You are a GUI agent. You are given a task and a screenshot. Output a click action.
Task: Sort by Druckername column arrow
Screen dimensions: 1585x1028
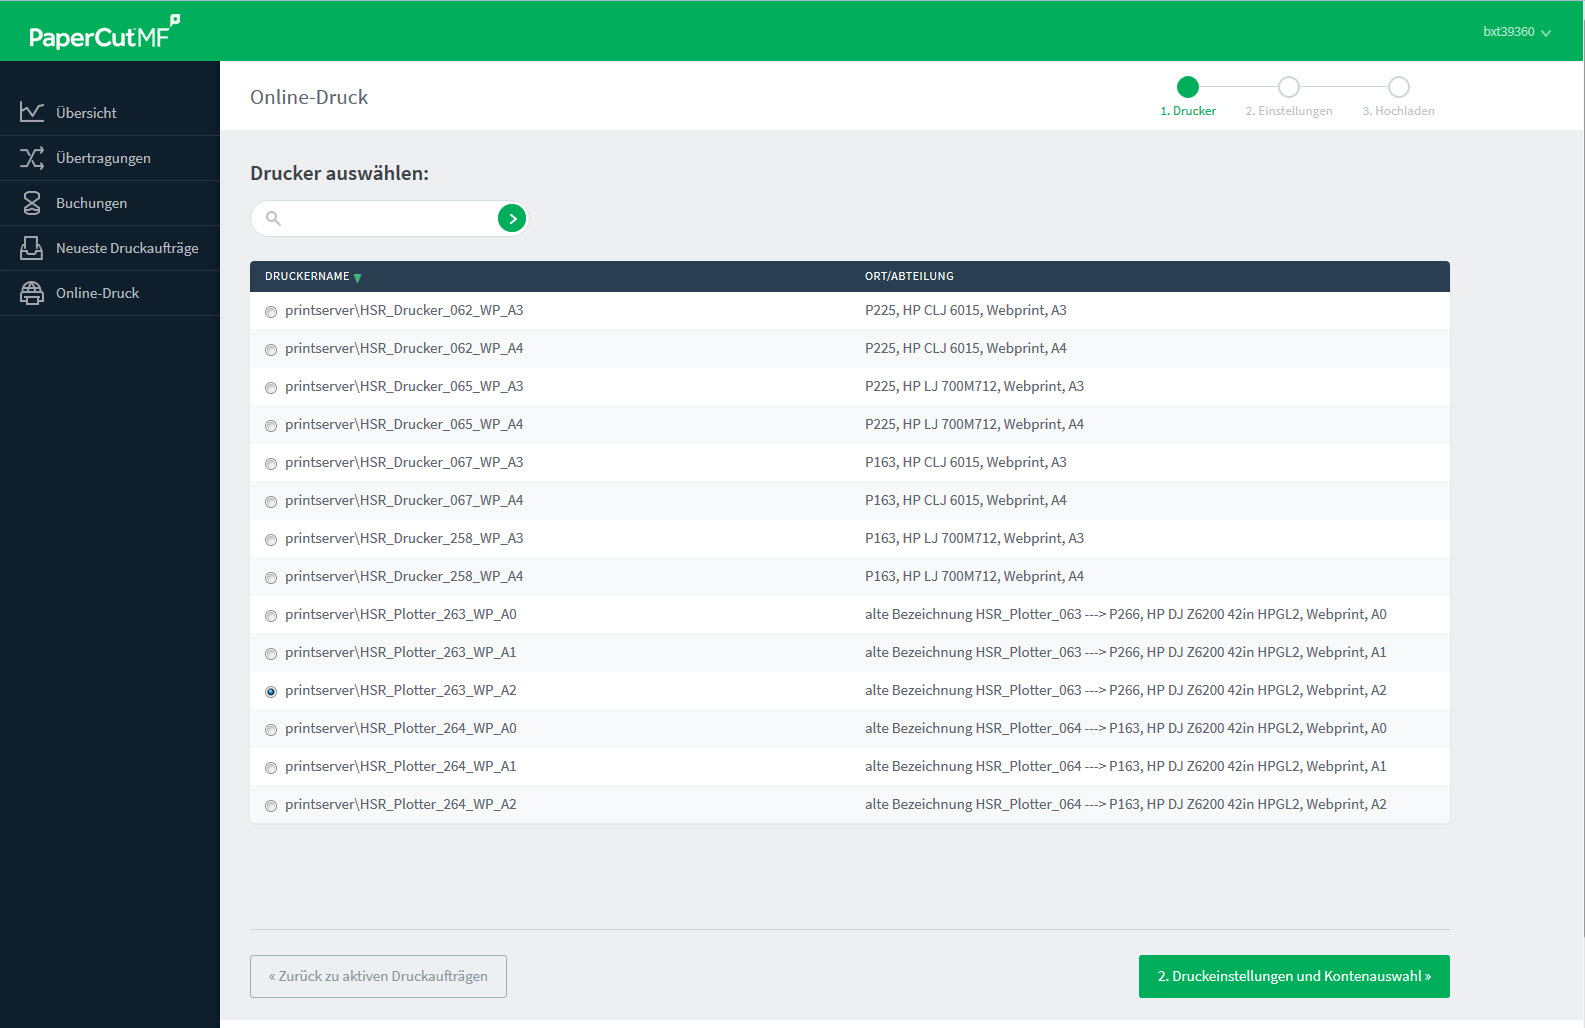357,277
